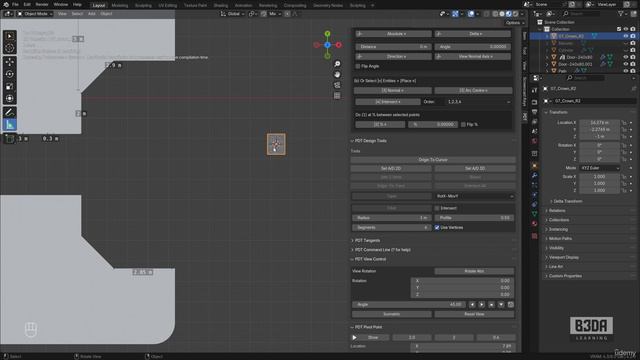Click the PDT Pivot Point Show button
The width and height of the screenshot is (640, 360).
point(373,338)
